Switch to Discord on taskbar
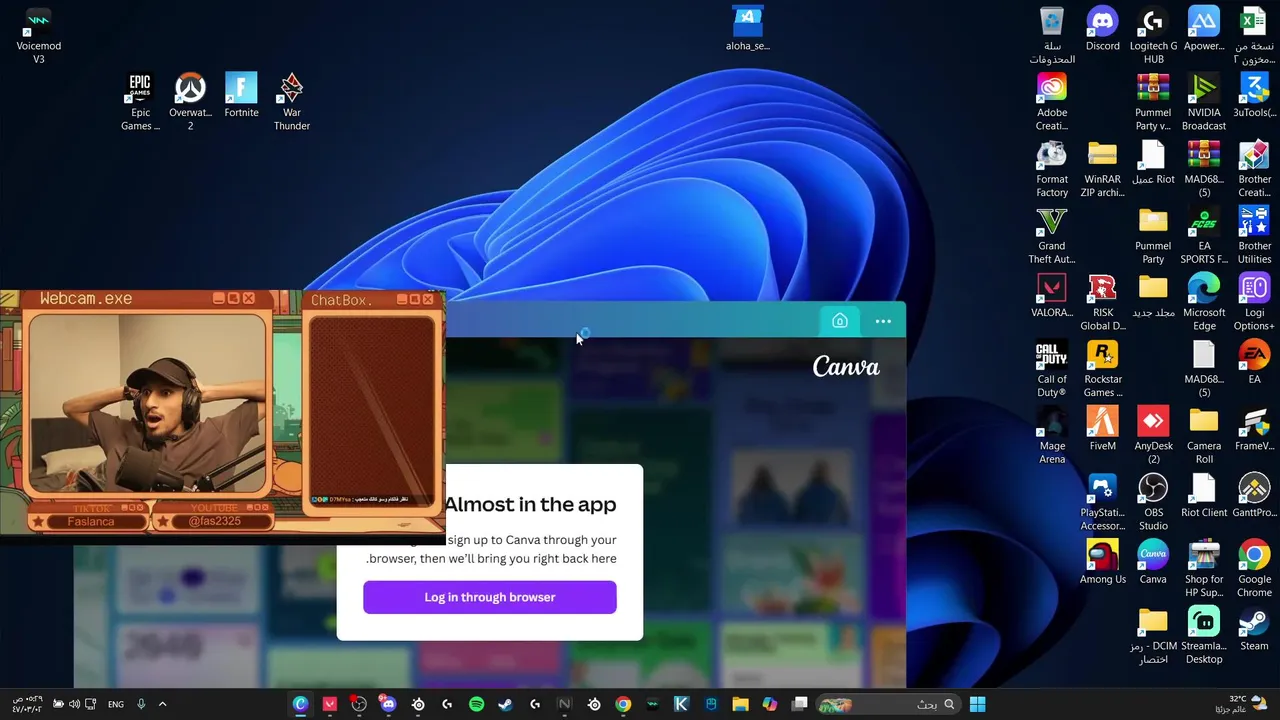 click(388, 704)
